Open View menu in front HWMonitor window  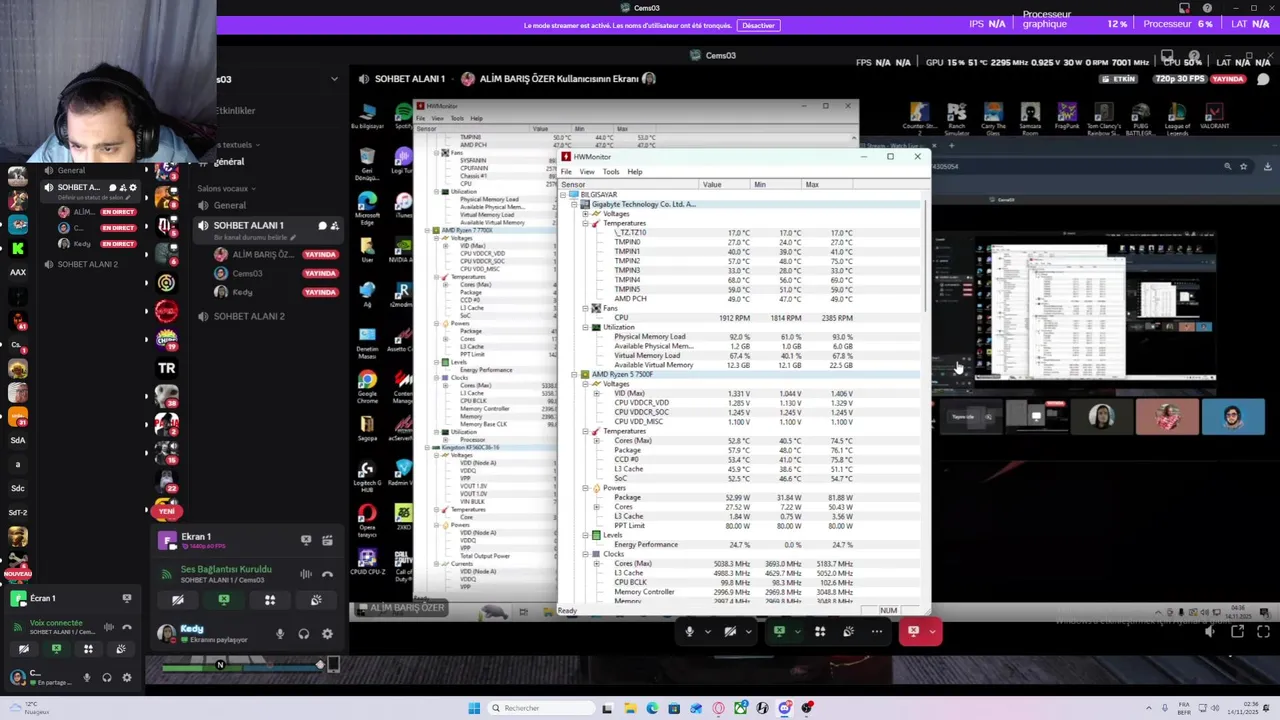coord(587,171)
